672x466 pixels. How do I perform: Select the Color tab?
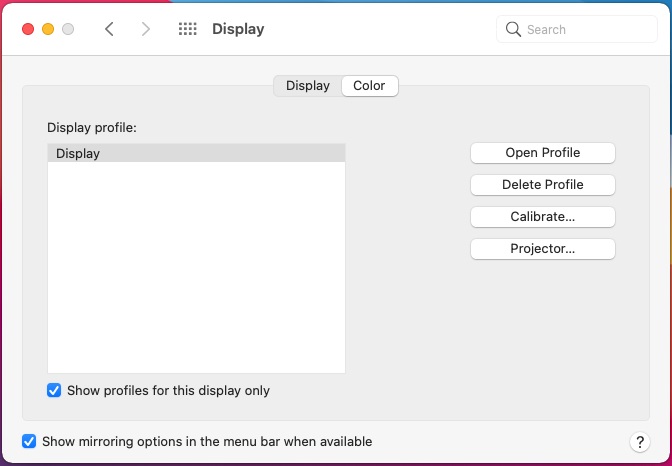(x=369, y=86)
